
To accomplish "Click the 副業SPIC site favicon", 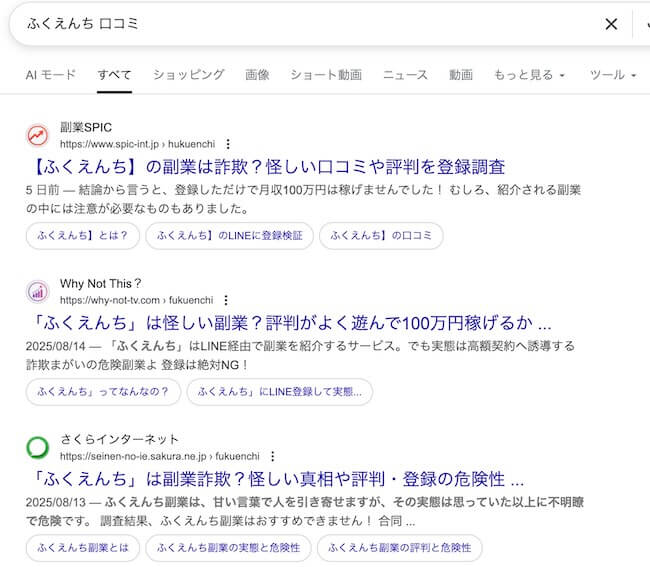I will [x=38, y=136].
